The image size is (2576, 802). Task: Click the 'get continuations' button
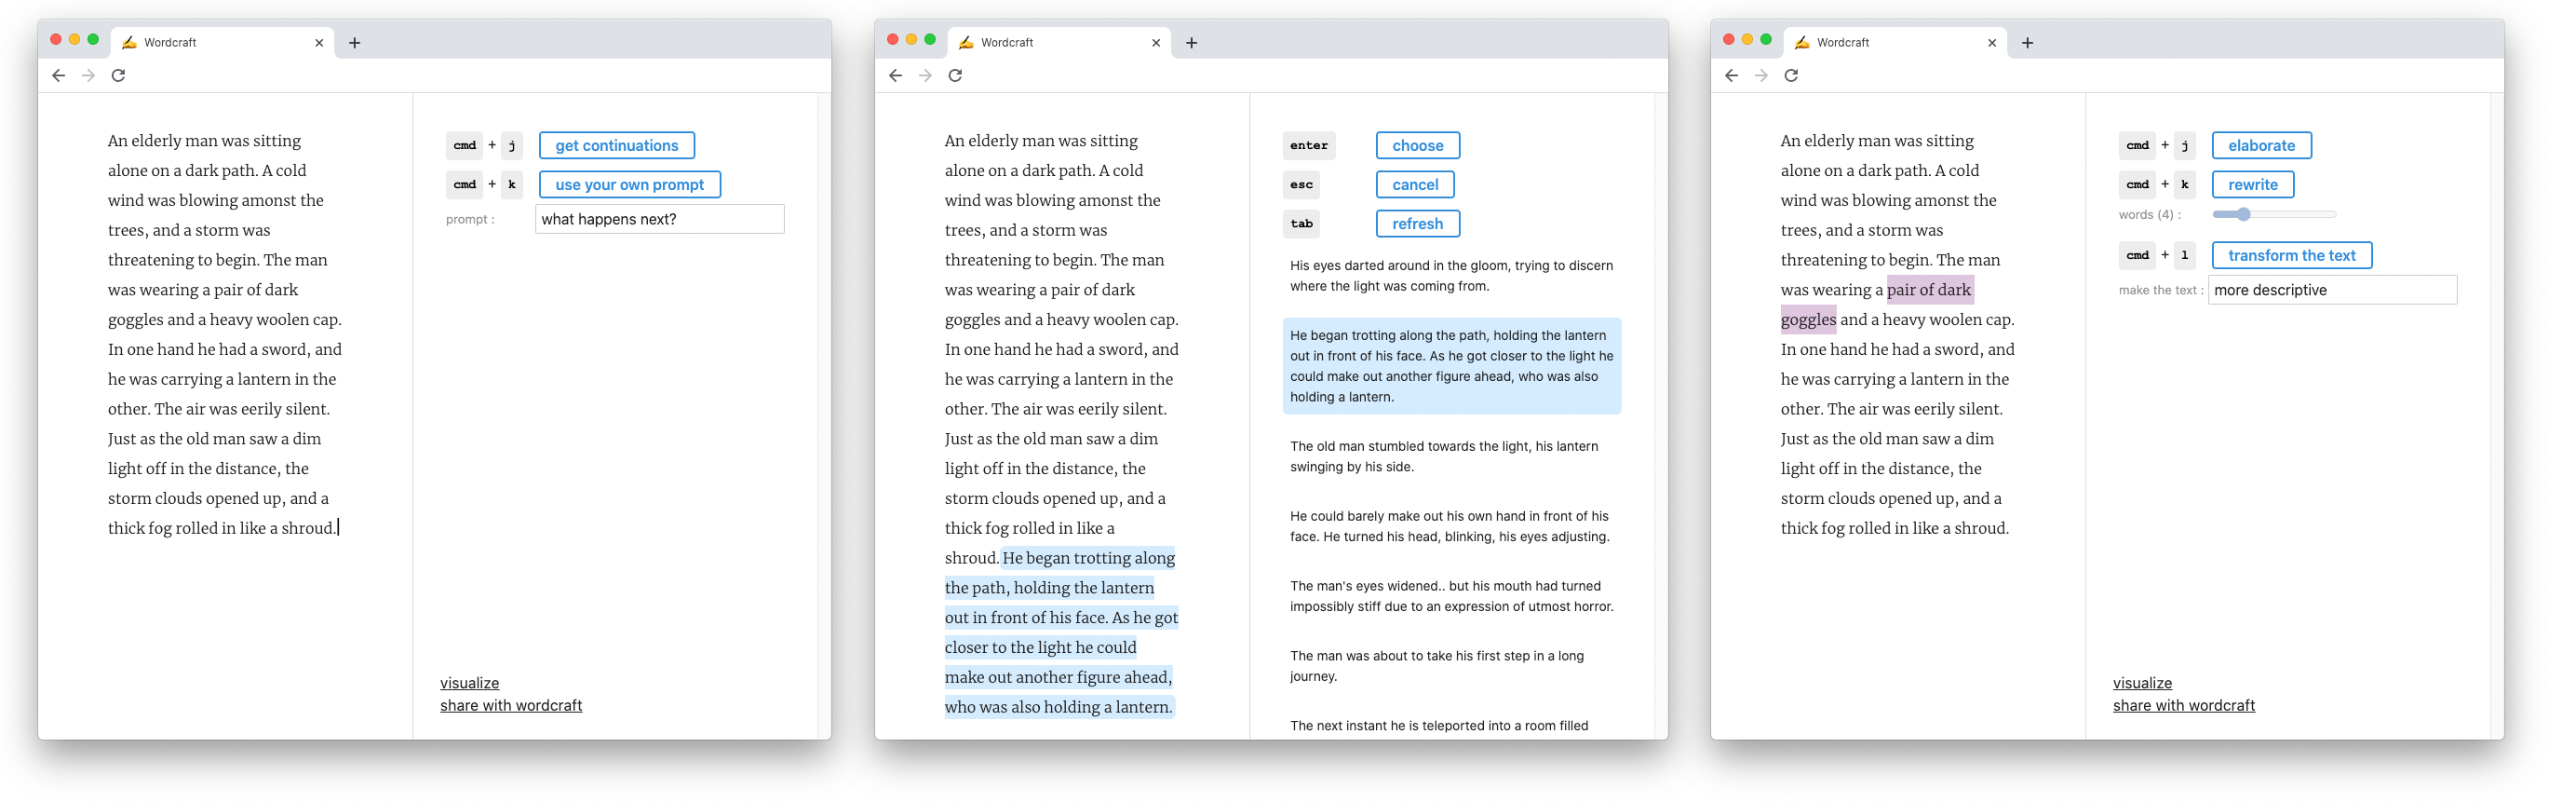click(617, 146)
